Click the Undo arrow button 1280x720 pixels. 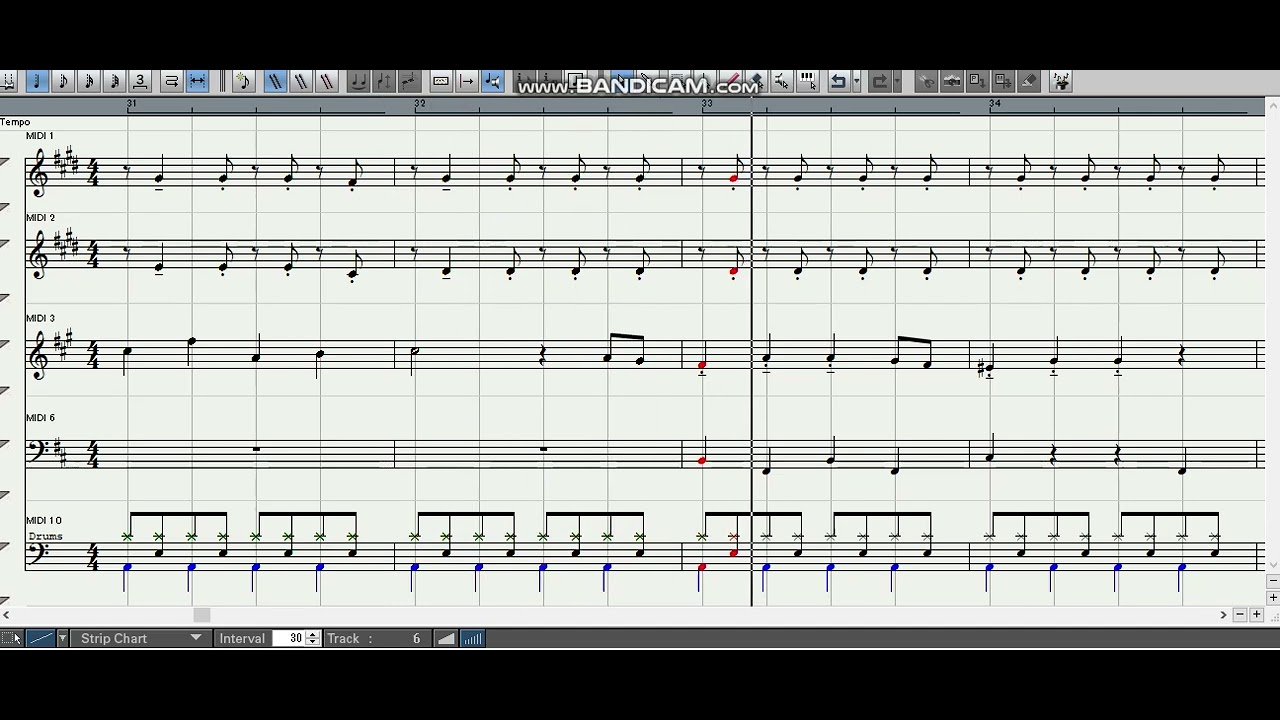point(838,81)
